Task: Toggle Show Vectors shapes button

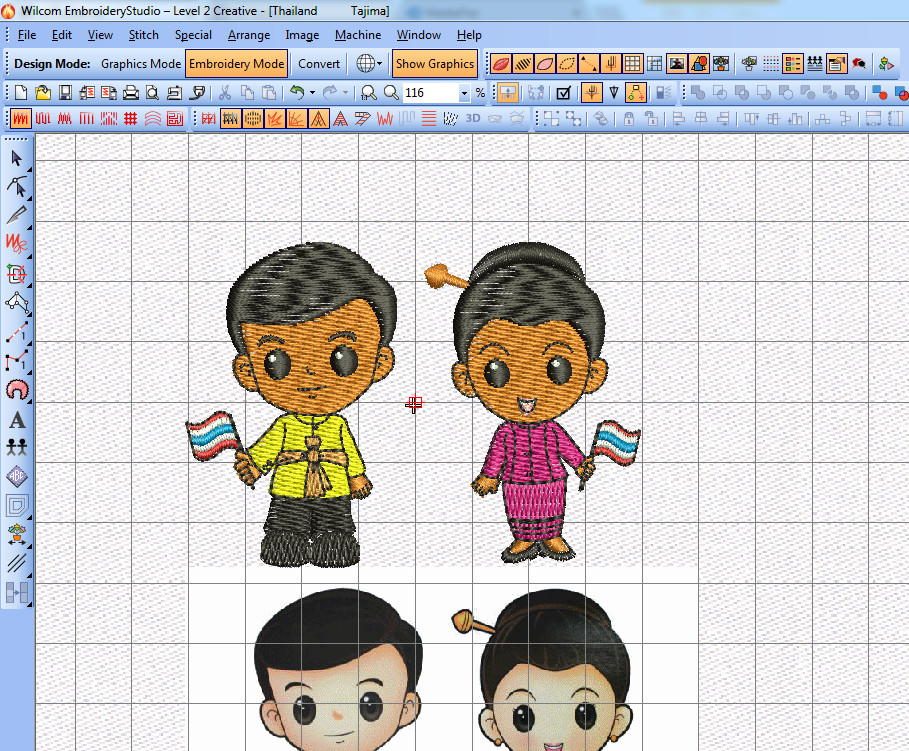Action: pyautogui.click(x=699, y=64)
